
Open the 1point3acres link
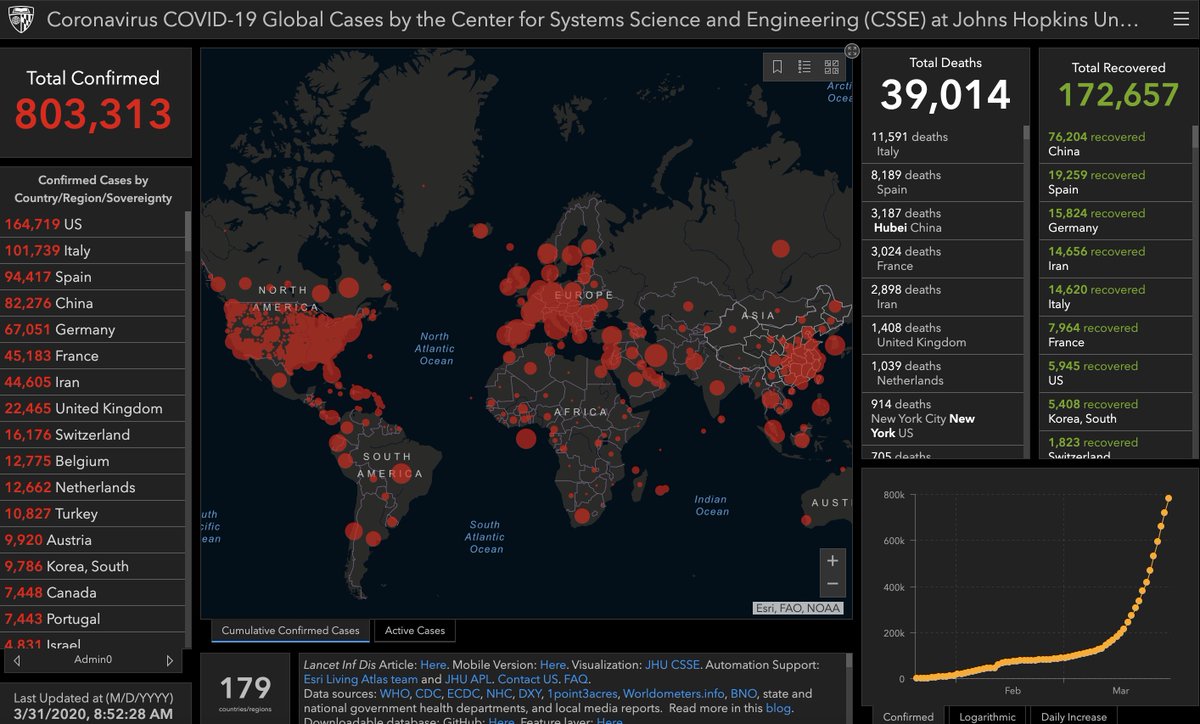click(582, 693)
